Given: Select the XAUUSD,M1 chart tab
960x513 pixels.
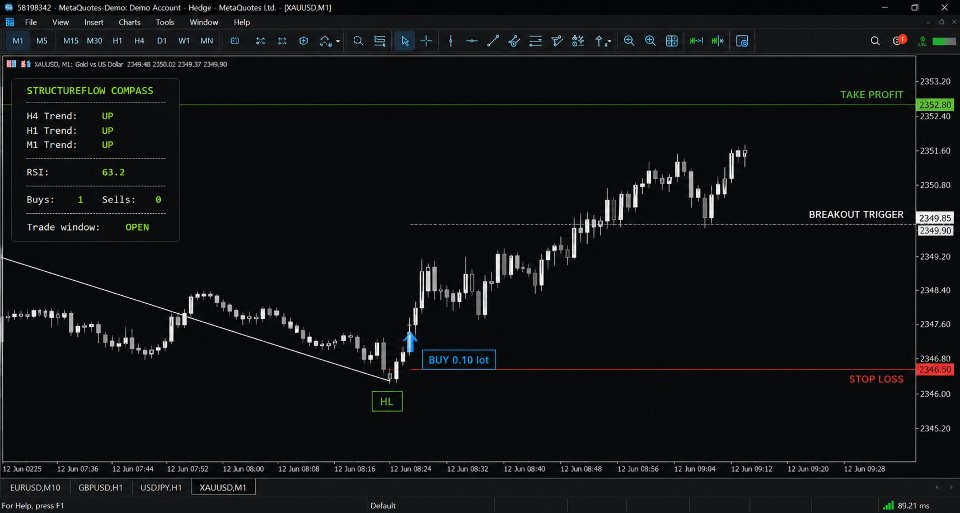Looking at the screenshot, I should 223,488.
